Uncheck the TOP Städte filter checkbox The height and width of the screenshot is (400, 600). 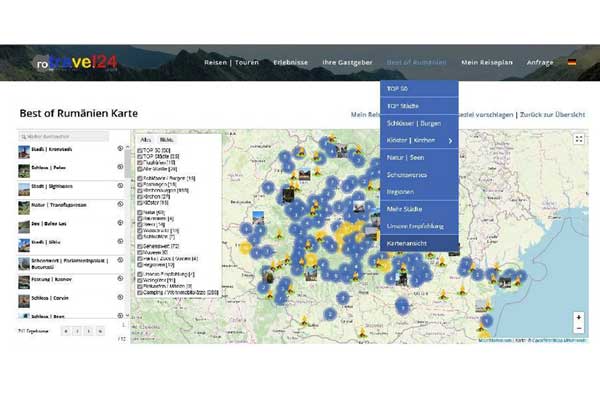pos(141,155)
